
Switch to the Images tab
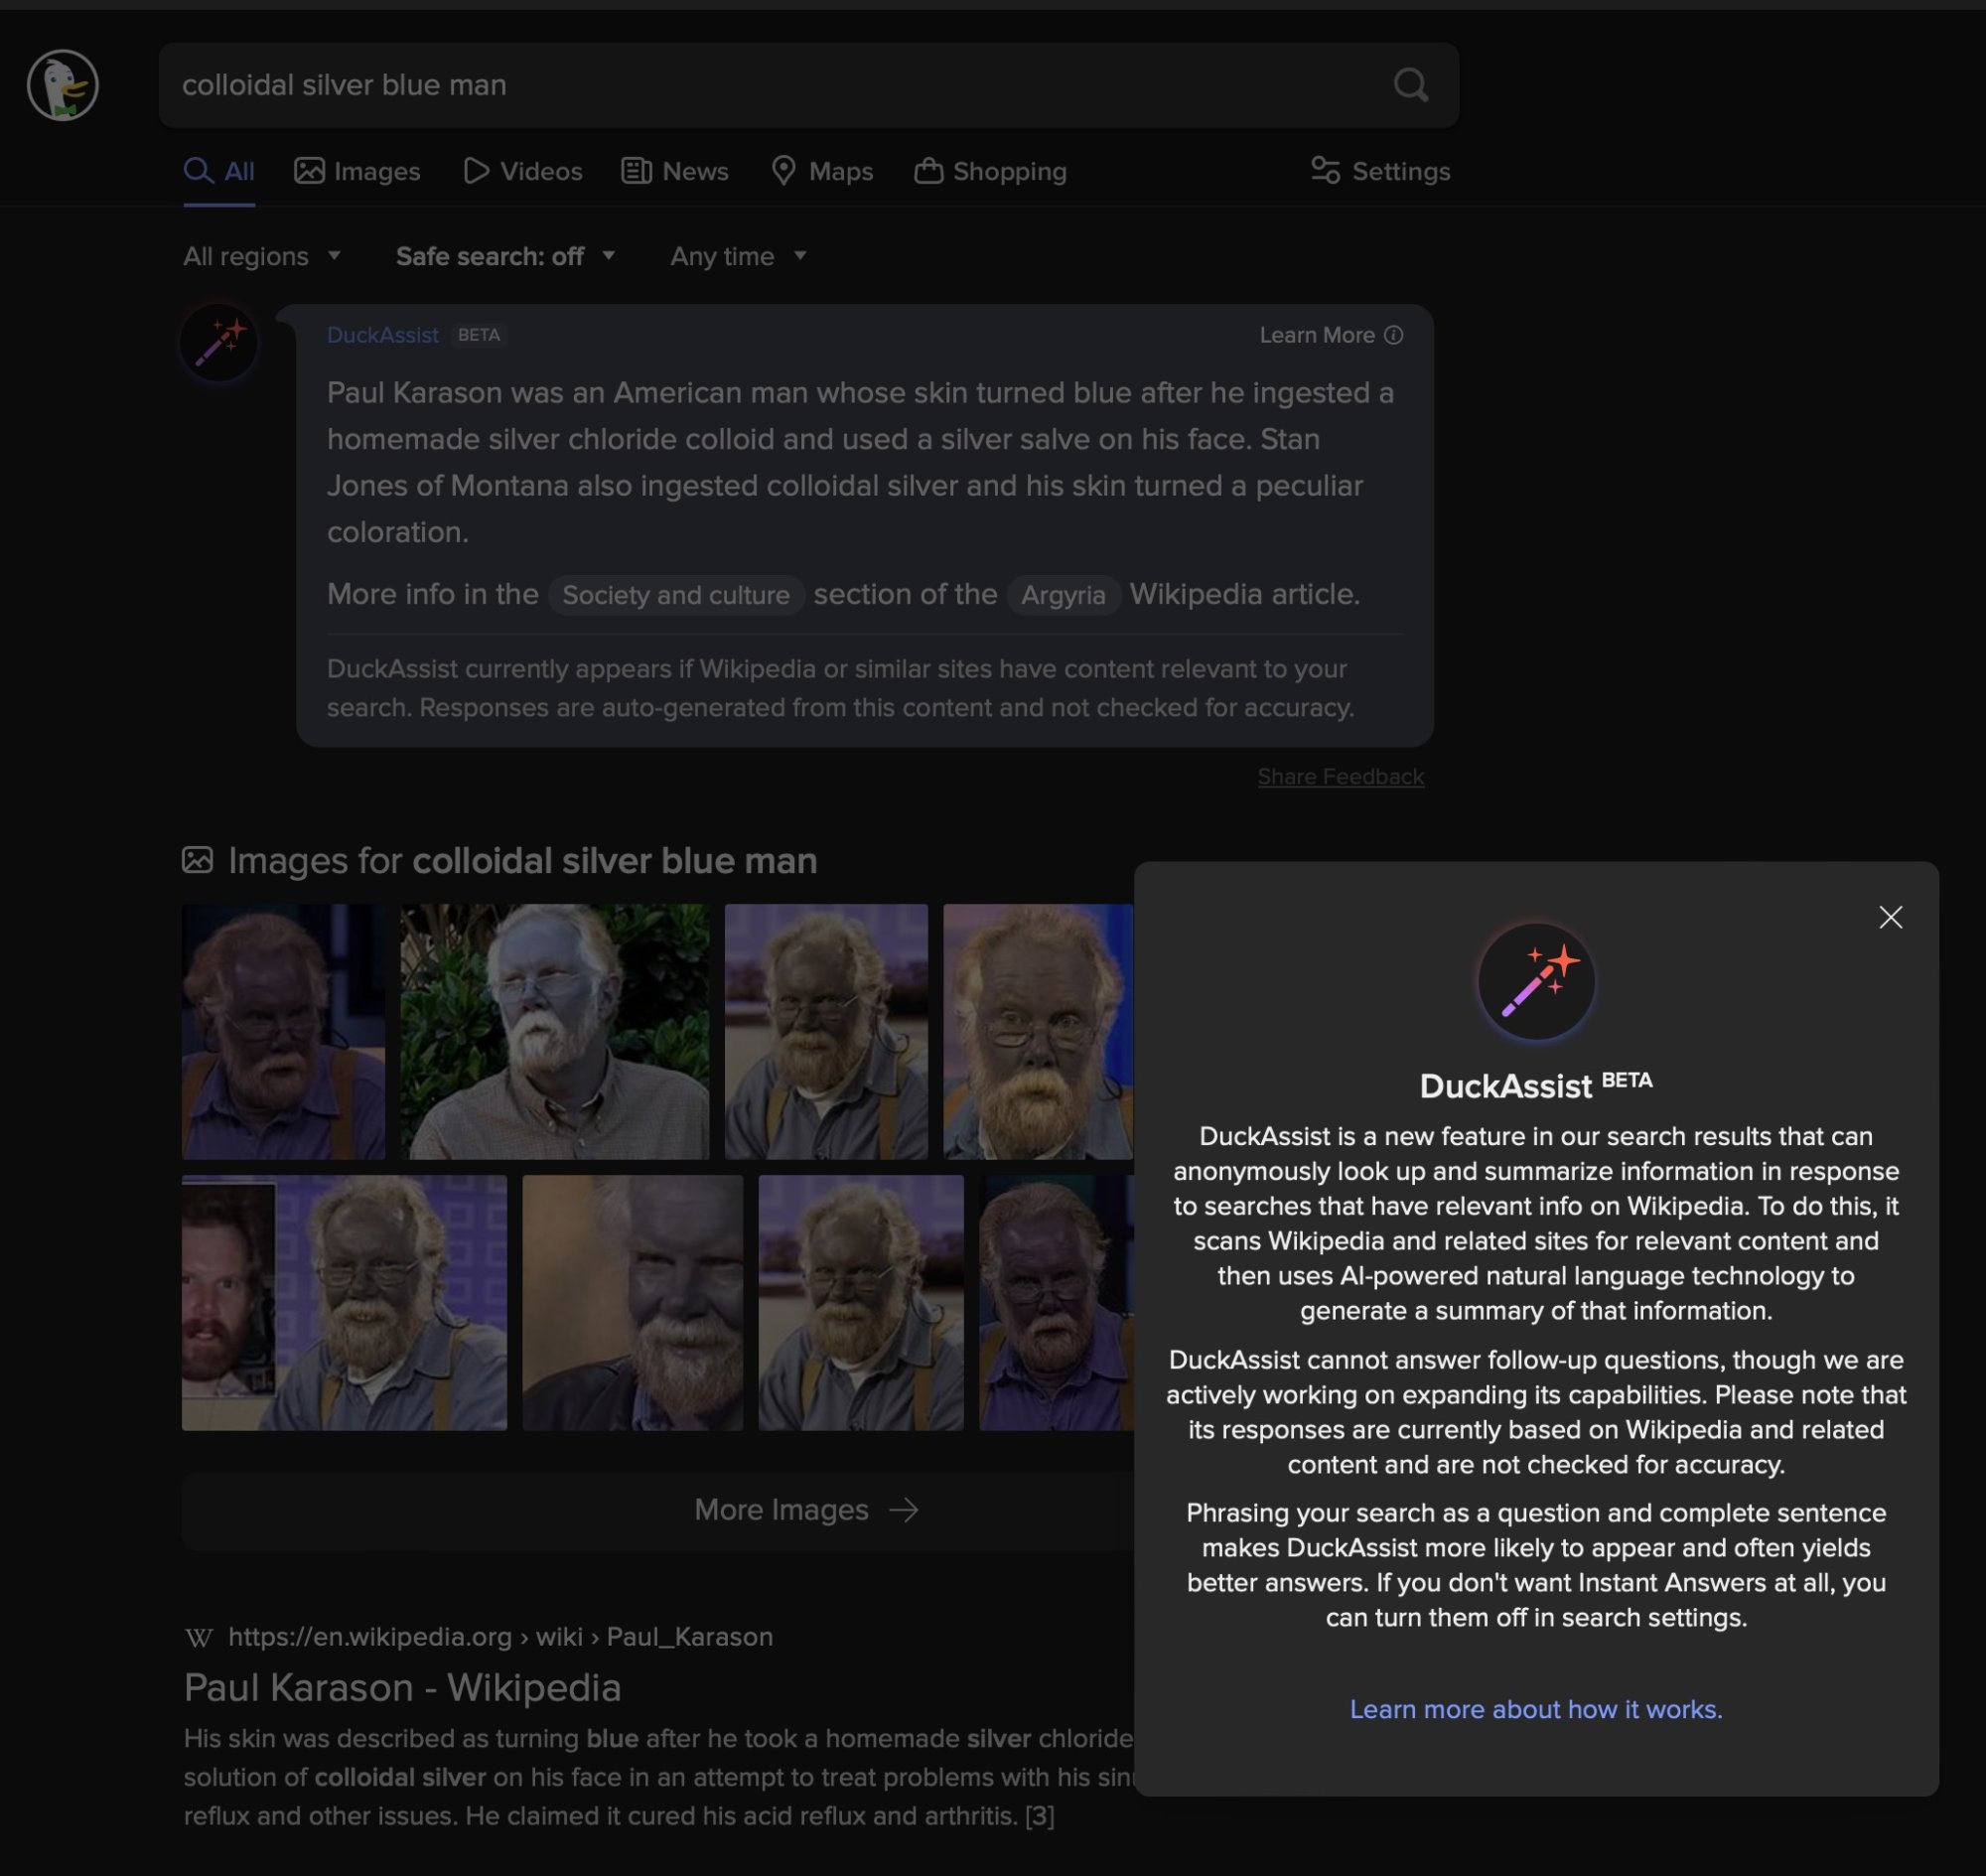point(357,172)
